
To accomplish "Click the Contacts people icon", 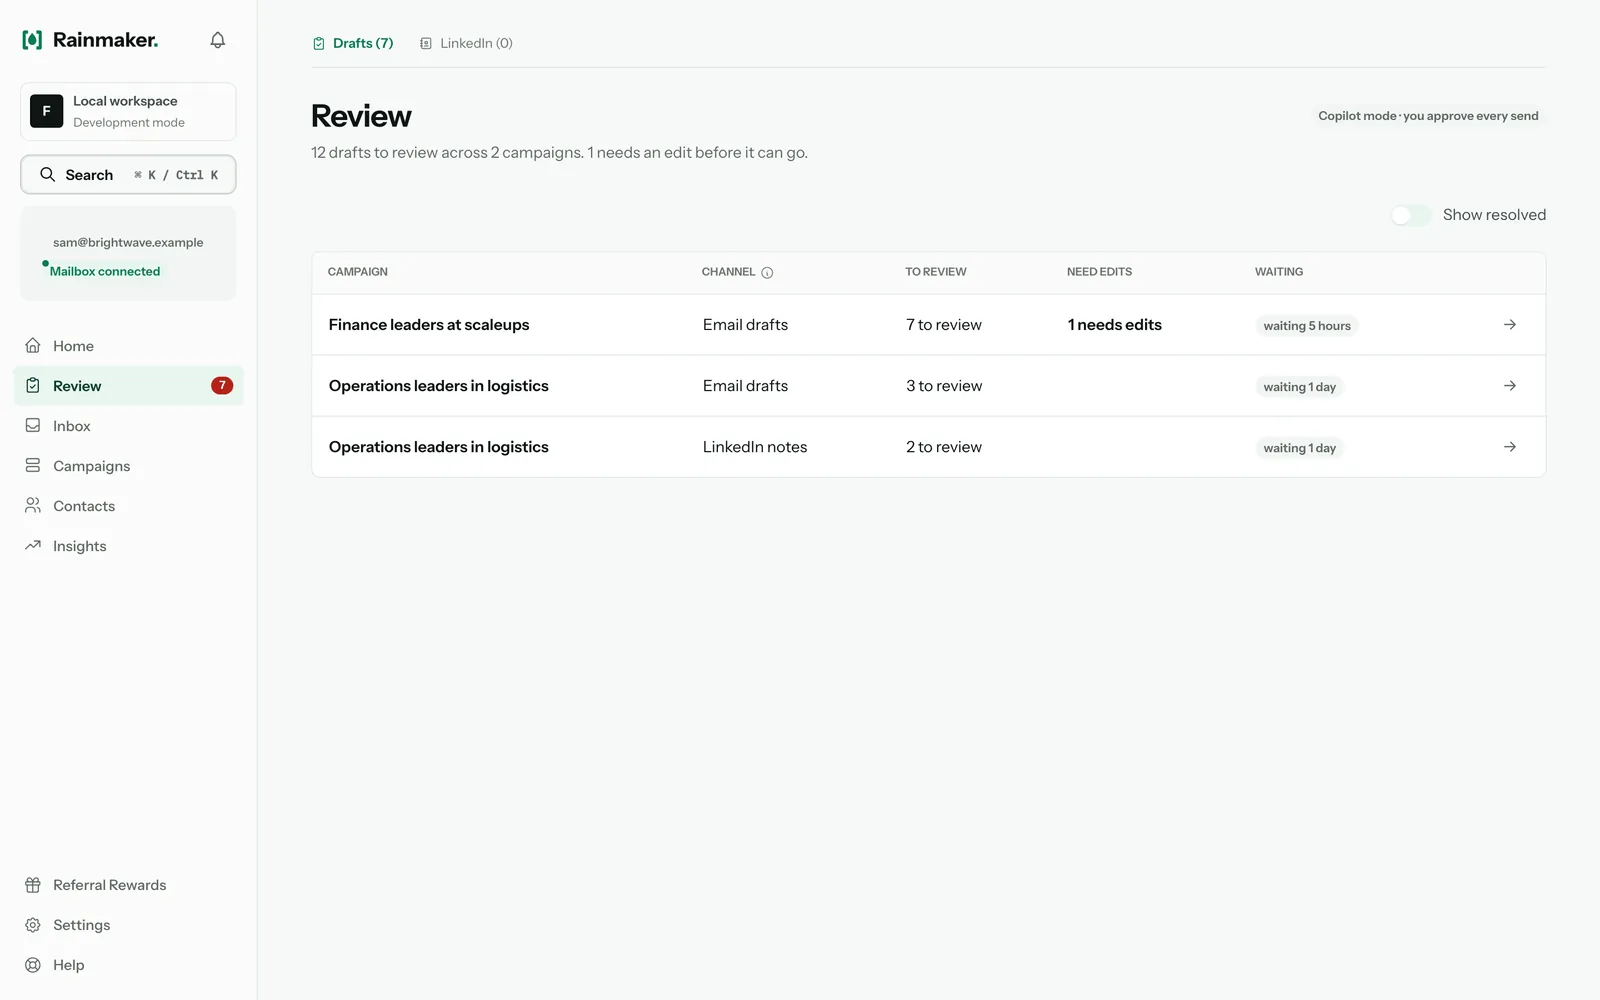I will click(33, 506).
